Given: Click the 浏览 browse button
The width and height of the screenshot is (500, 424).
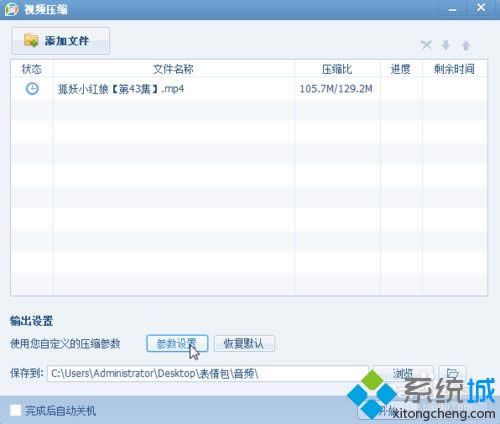Looking at the screenshot, I should tap(403, 373).
